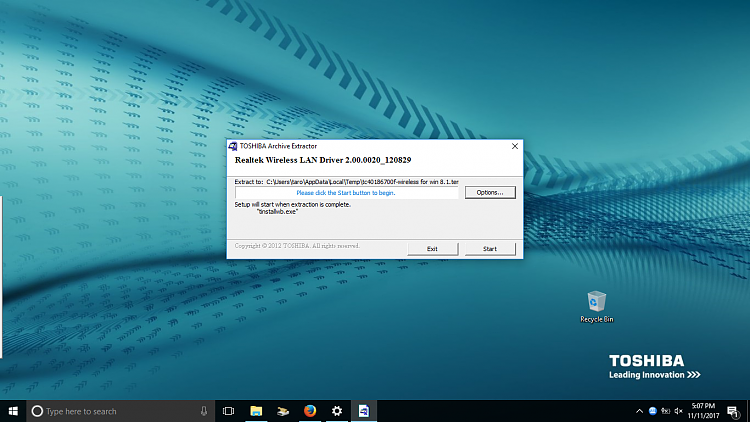Click the blue globe tray icon
The height and width of the screenshot is (422, 750).
[x=652, y=411]
